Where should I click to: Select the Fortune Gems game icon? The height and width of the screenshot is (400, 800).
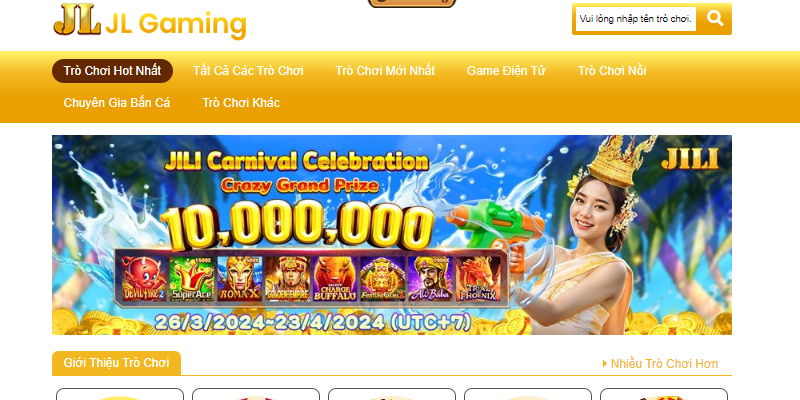[383, 278]
